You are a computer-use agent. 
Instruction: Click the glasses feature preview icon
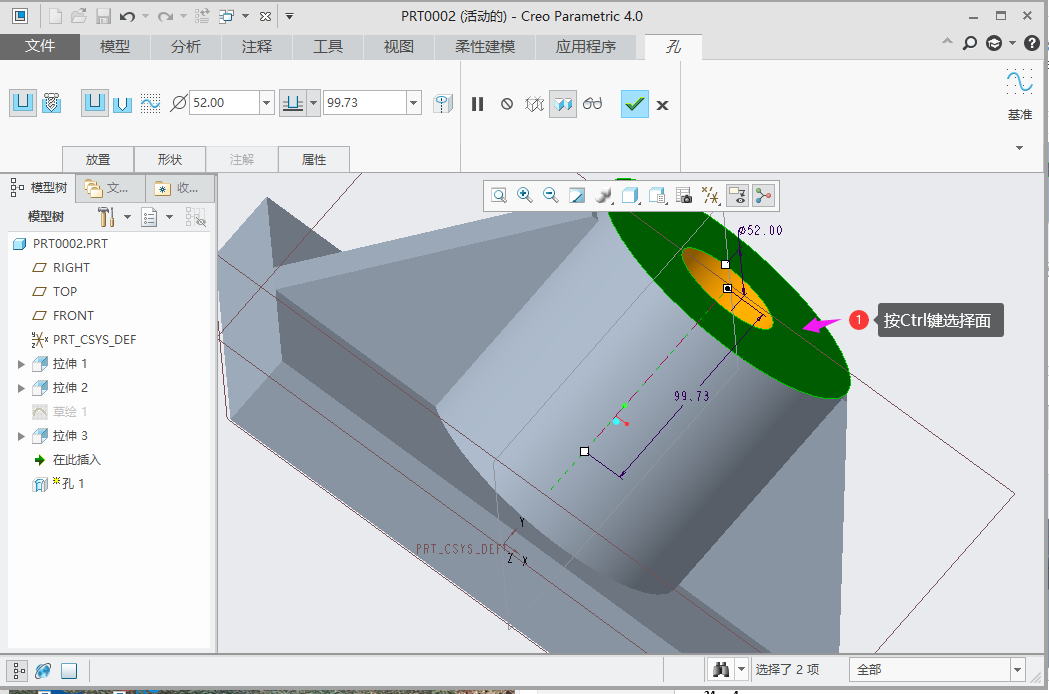(x=593, y=104)
